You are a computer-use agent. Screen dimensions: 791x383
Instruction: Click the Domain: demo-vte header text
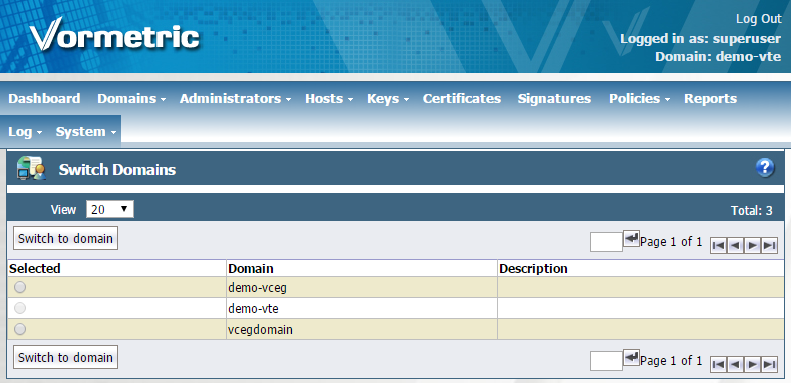click(718, 57)
